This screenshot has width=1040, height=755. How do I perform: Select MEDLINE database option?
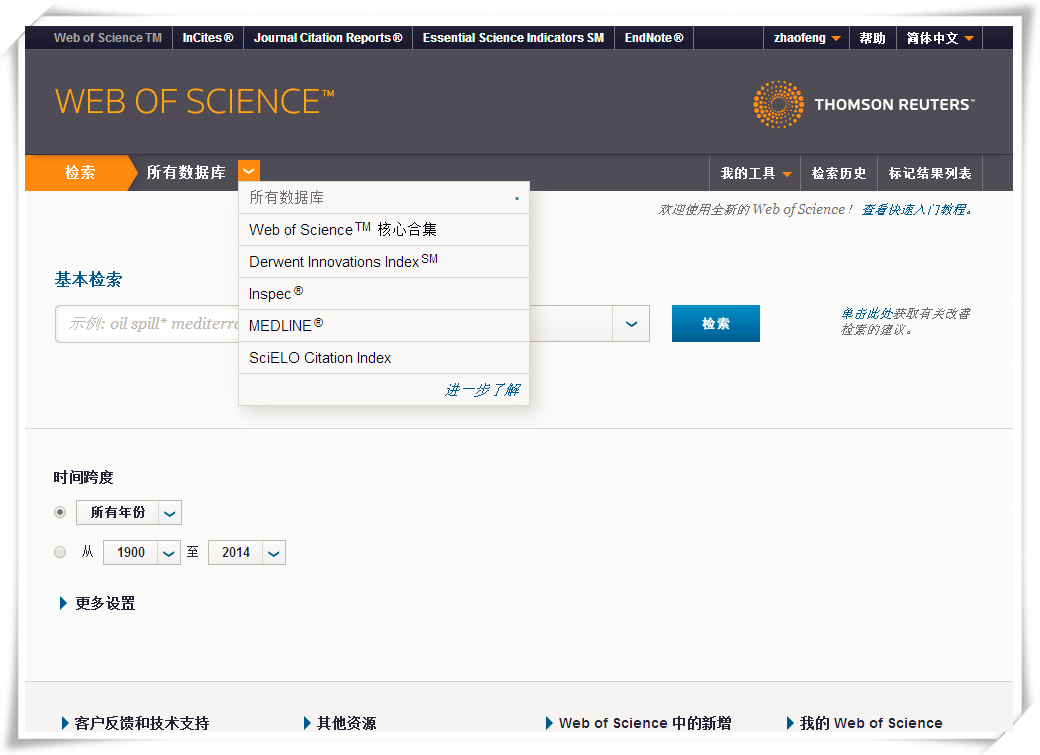286,326
